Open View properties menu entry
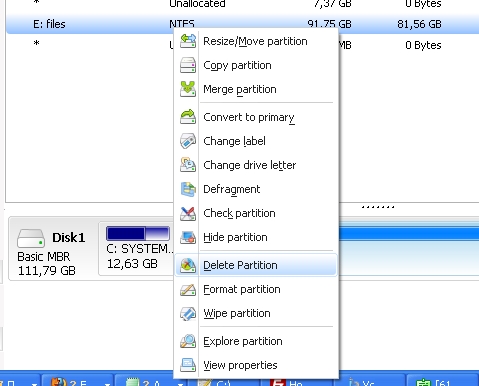The image size is (479, 386). pos(256,365)
